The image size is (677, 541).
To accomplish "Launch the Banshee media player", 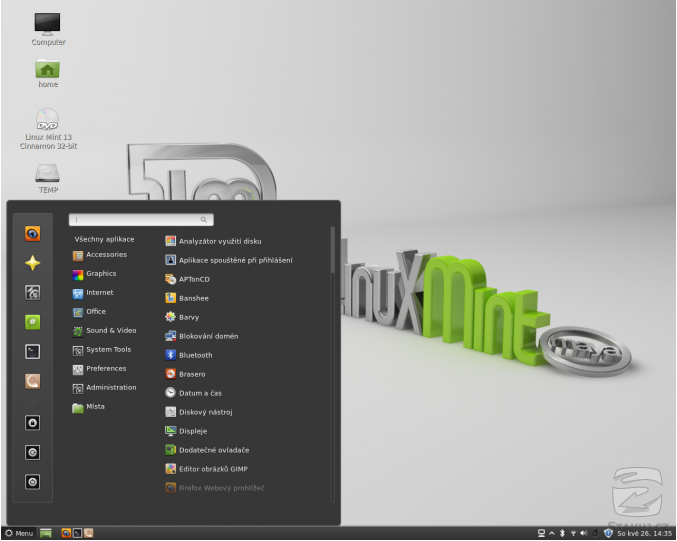I will pyautogui.click(x=187, y=298).
